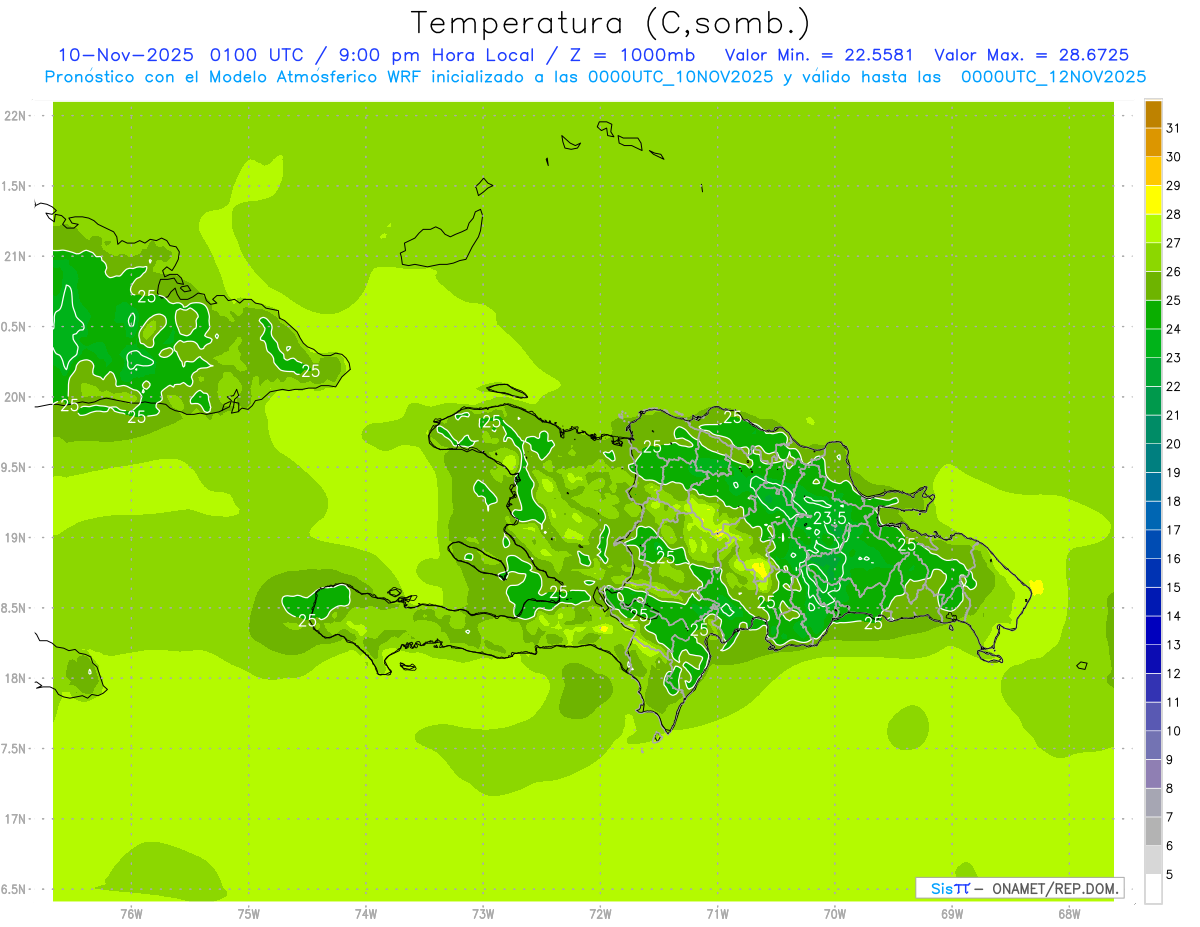
Task: Click the '73W' longitude axis label
Action: (x=483, y=914)
